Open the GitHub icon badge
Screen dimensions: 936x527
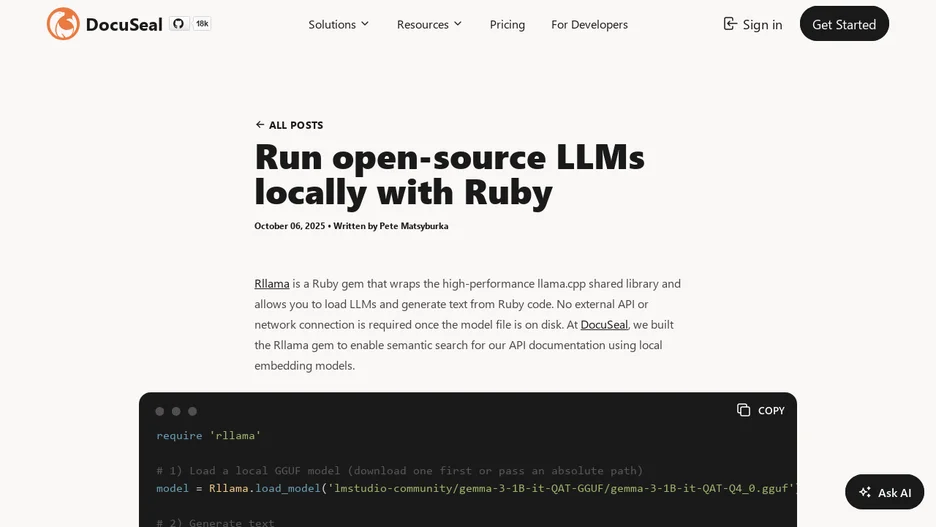click(x=178, y=24)
